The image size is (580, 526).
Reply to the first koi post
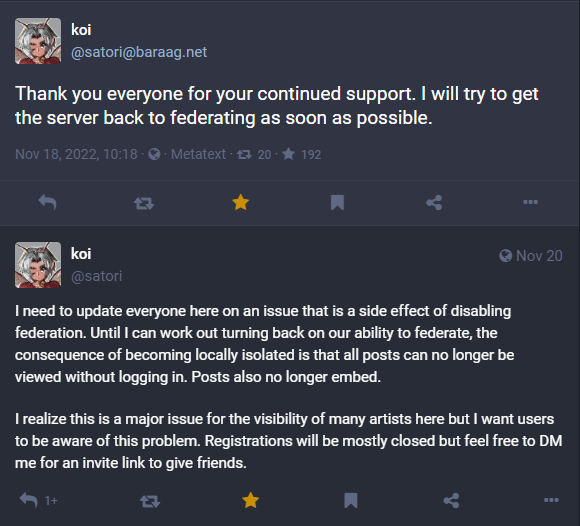[47, 202]
